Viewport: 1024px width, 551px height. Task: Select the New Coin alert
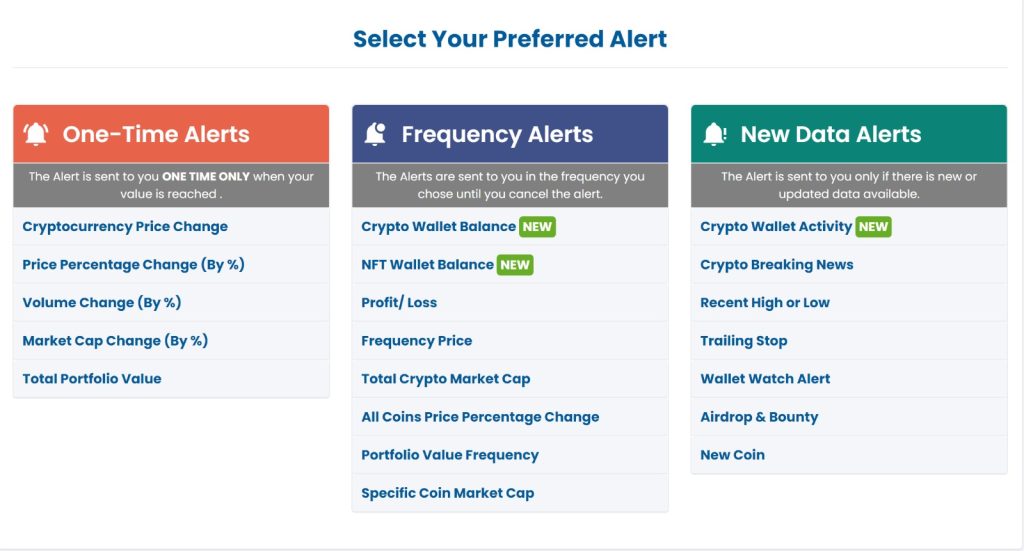[732, 454]
